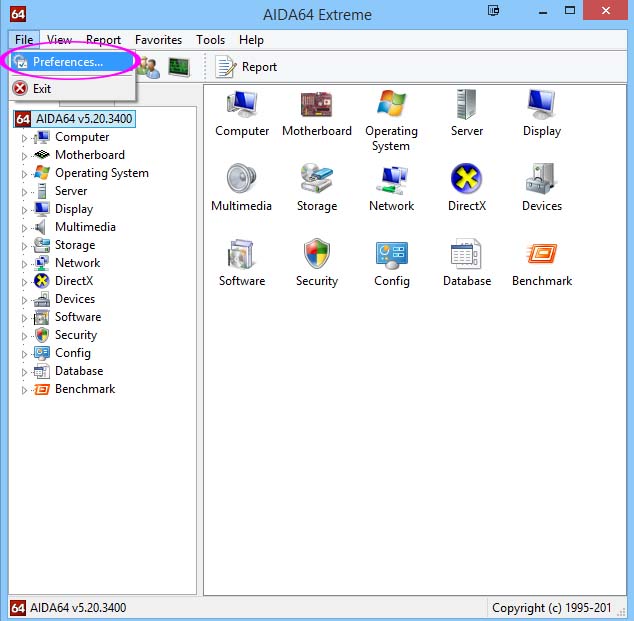Open the Benchmark icon in right pane

pyautogui.click(x=541, y=253)
